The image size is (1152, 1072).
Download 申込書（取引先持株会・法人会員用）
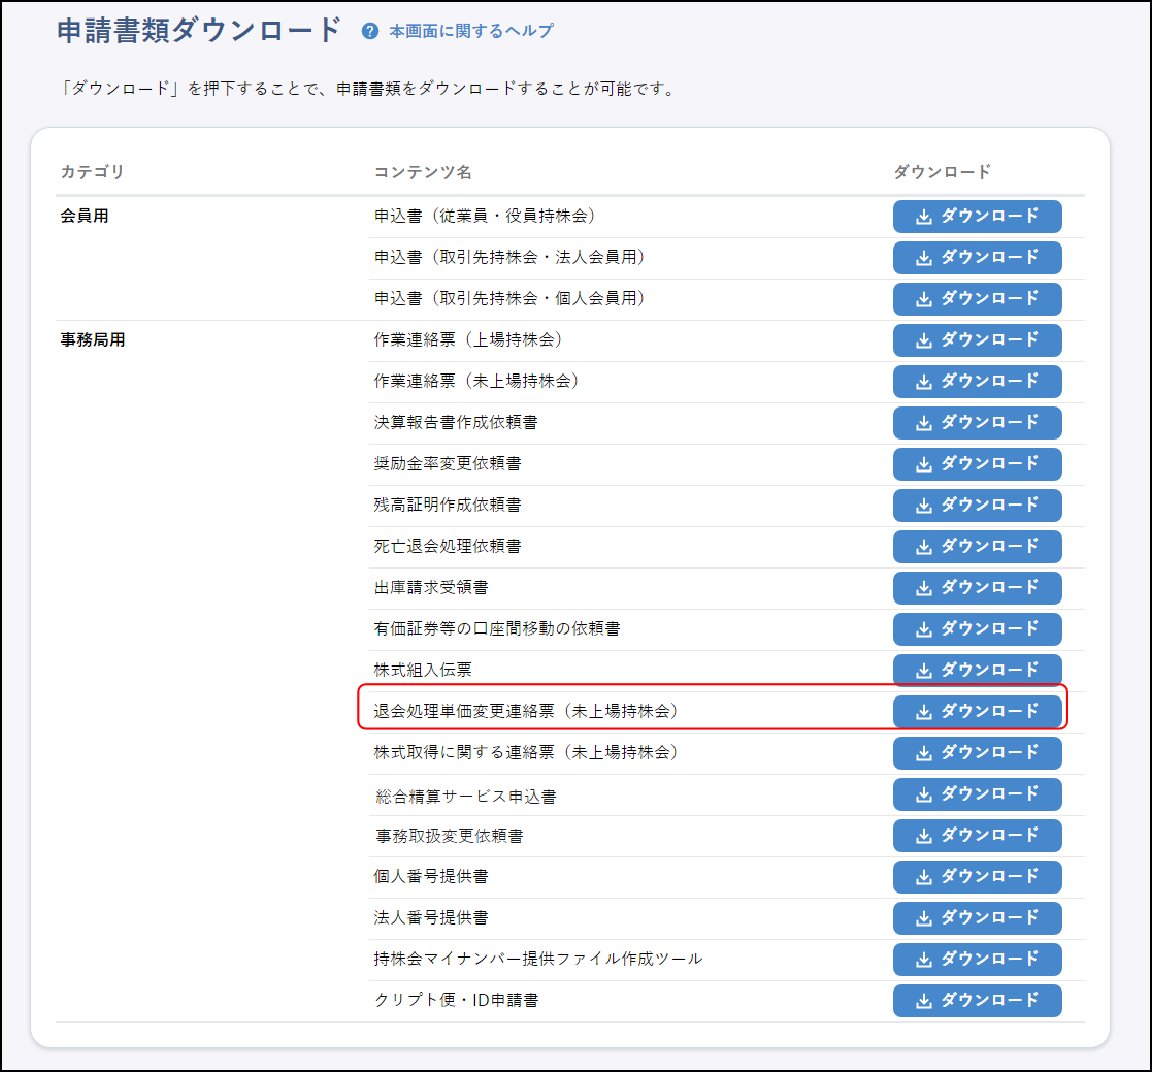[976, 258]
